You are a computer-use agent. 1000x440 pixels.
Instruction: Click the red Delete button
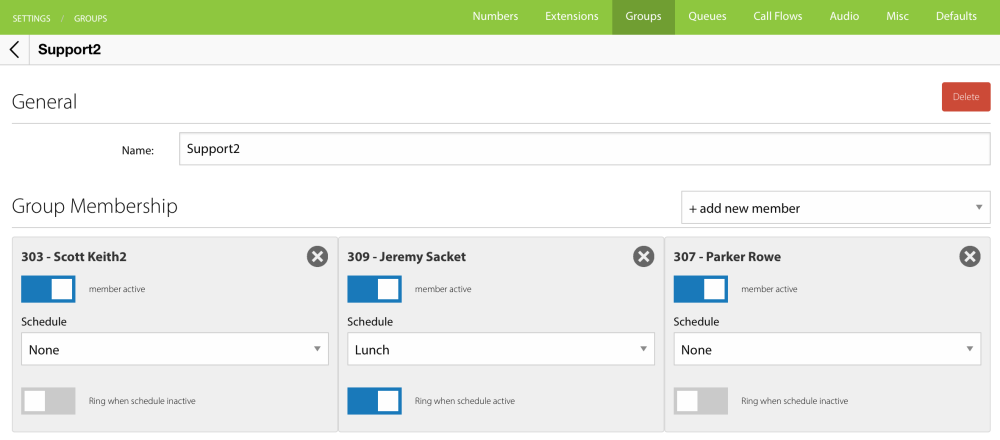pyautogui.click(x=965, y=97)
